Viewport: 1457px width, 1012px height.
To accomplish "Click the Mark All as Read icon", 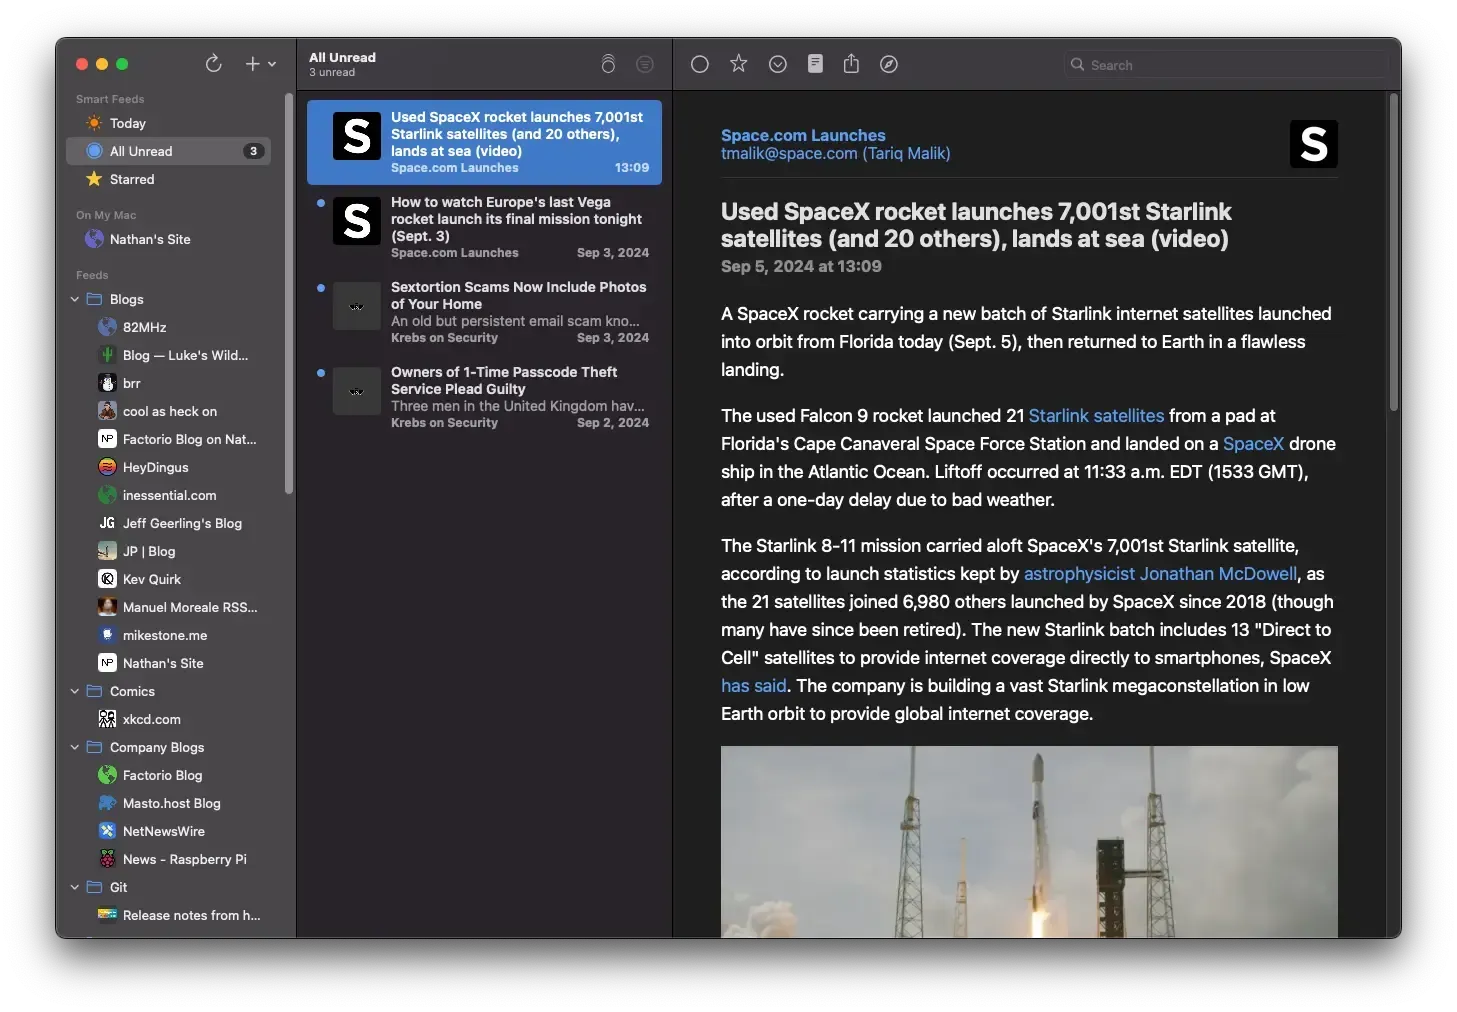I will tap(608, 64).
